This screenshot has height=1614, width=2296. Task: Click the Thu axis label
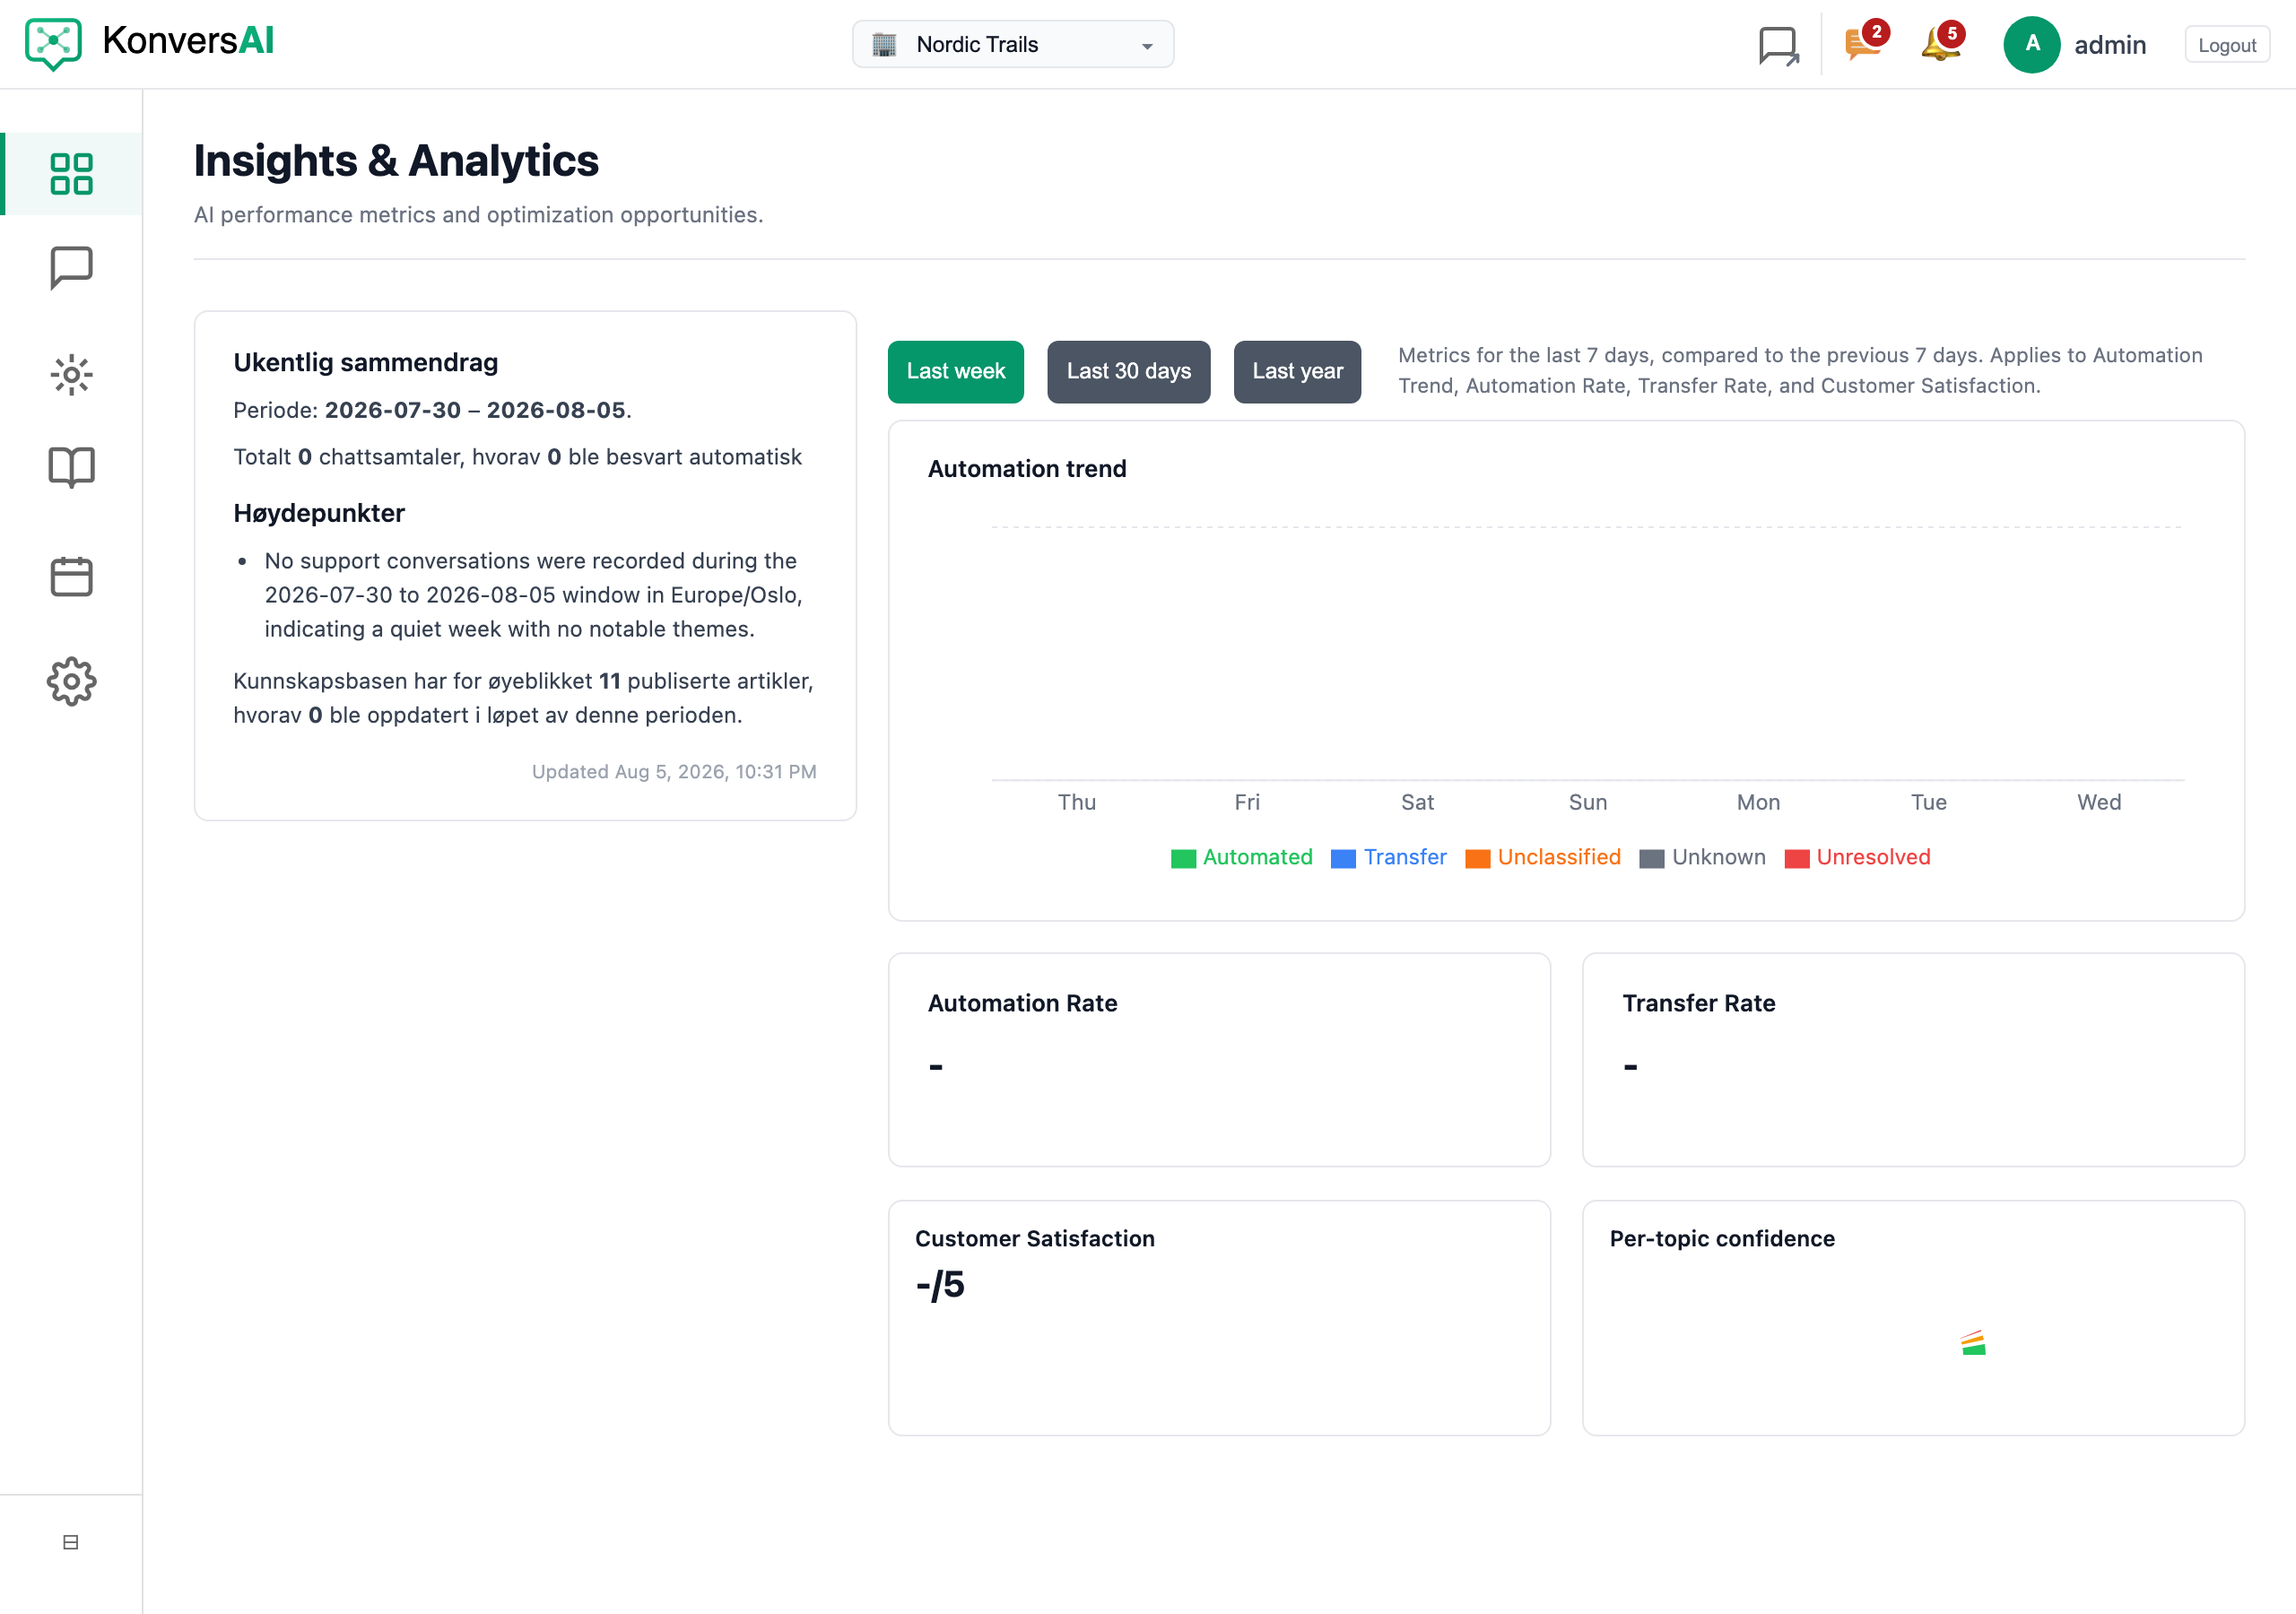click(x=1077, y=802)
